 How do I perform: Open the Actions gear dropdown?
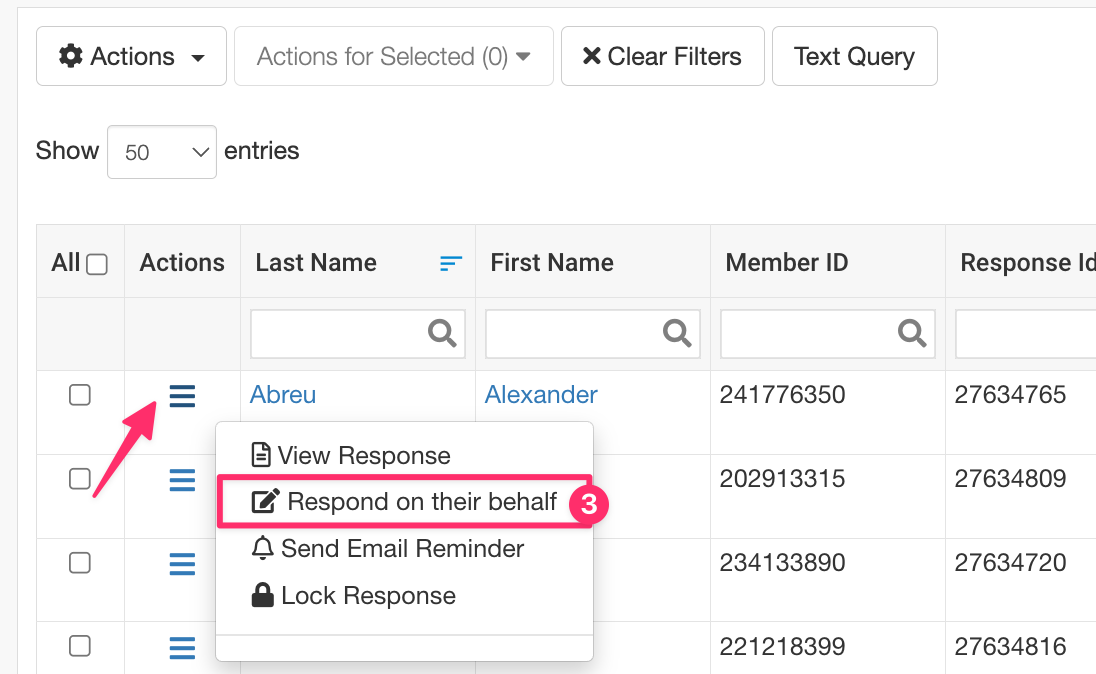(x=131, y=56)
